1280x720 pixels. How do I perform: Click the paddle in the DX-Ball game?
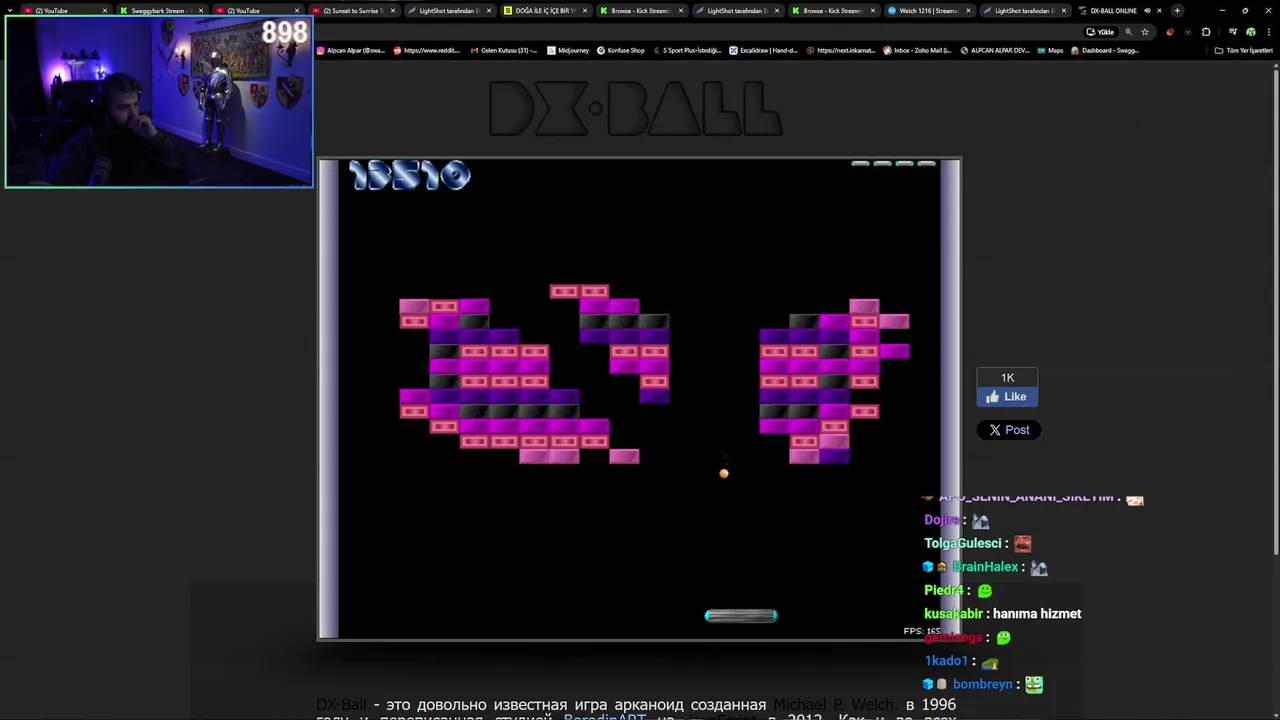(741, 616)
